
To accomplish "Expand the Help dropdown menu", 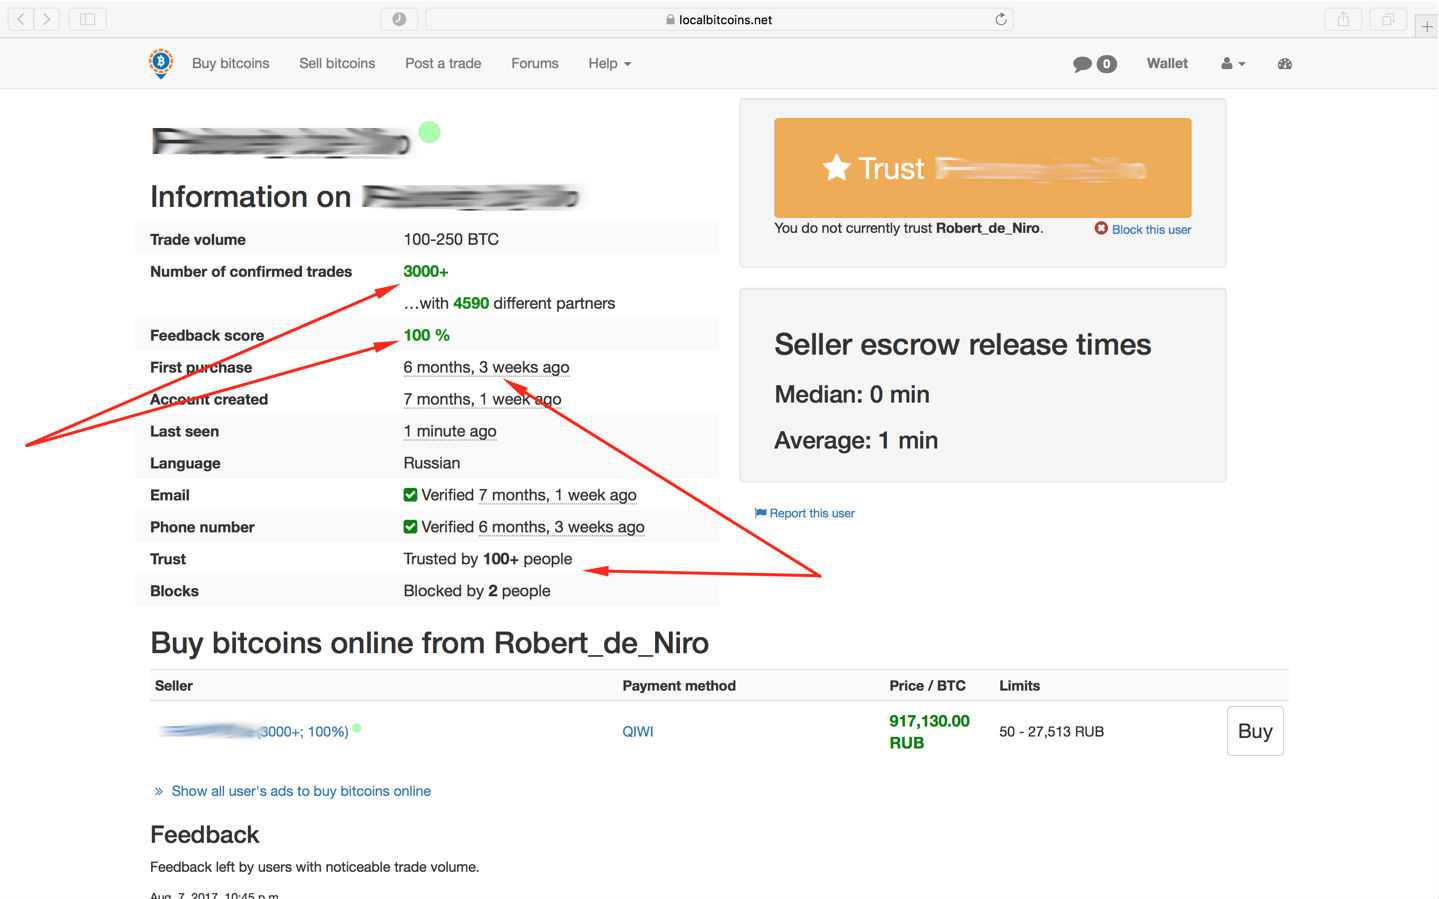I will pyautogui.click(x=609, y=63).
